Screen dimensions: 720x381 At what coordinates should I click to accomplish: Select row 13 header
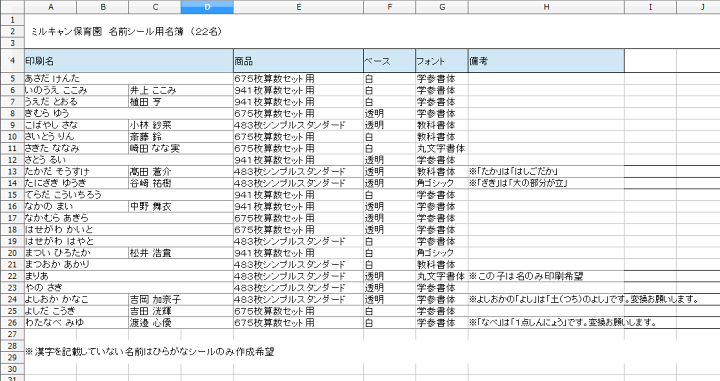click(12, 172)
